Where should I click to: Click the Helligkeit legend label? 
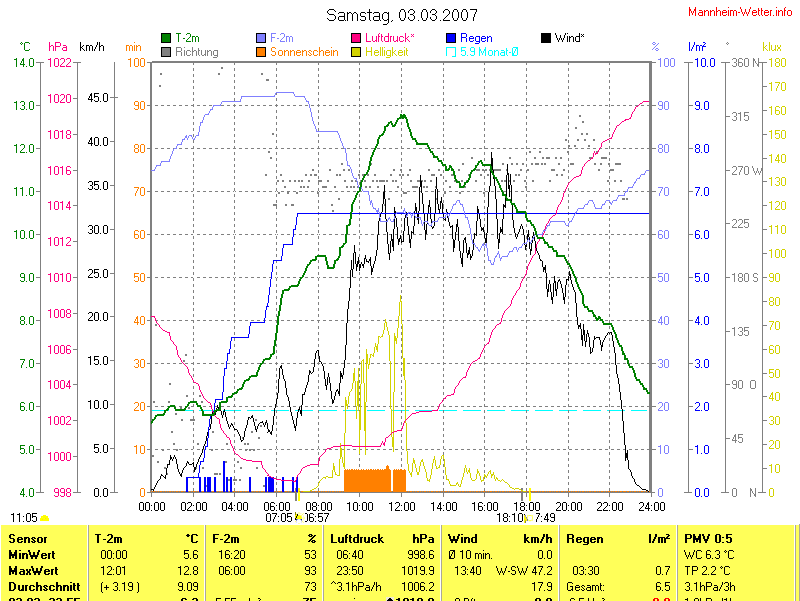click(386, 52)
